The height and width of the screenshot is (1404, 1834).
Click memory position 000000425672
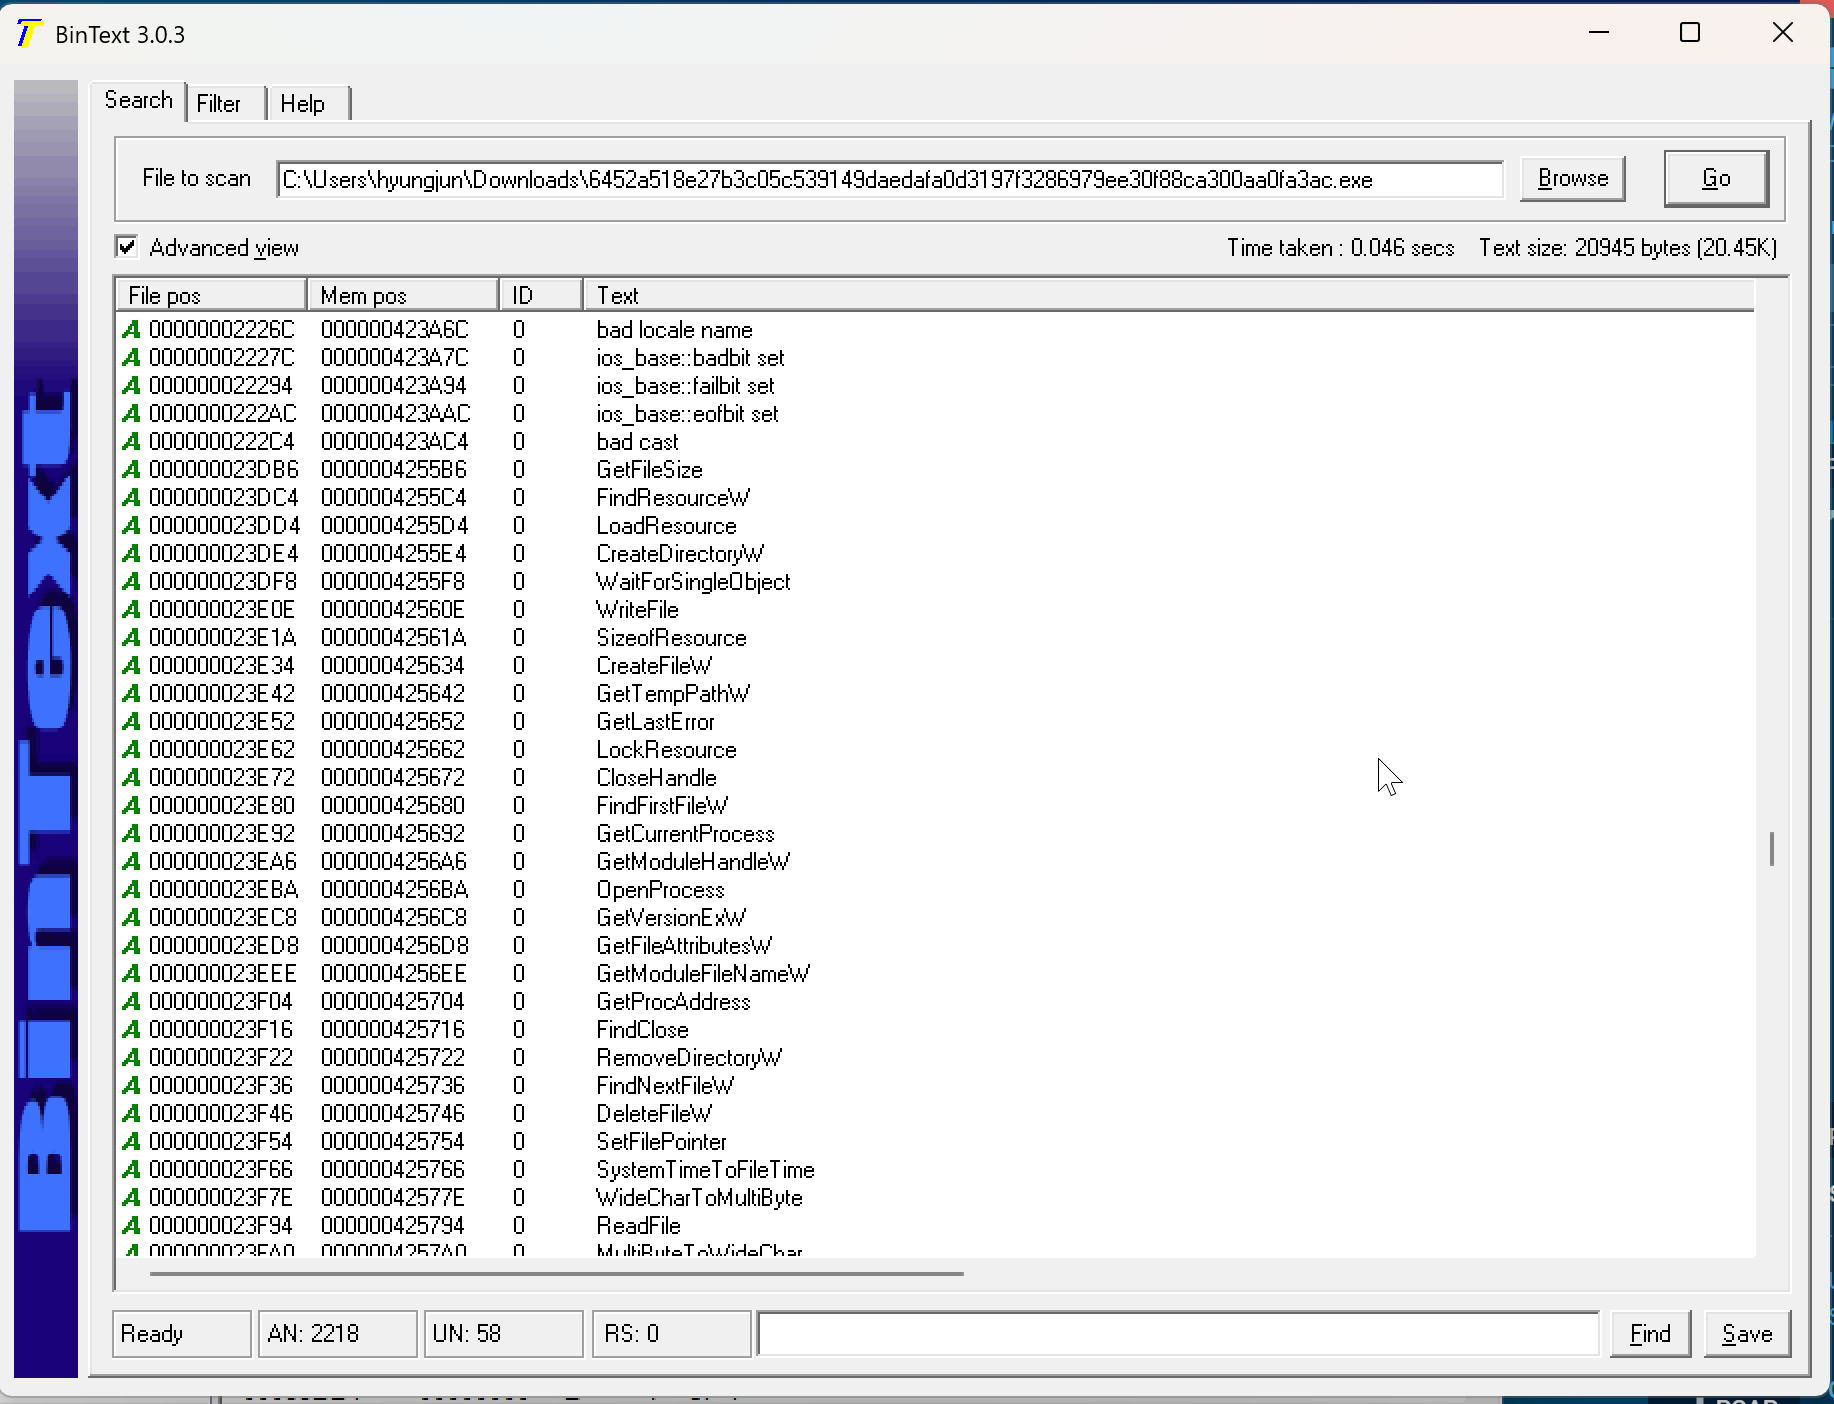(393, 778)
